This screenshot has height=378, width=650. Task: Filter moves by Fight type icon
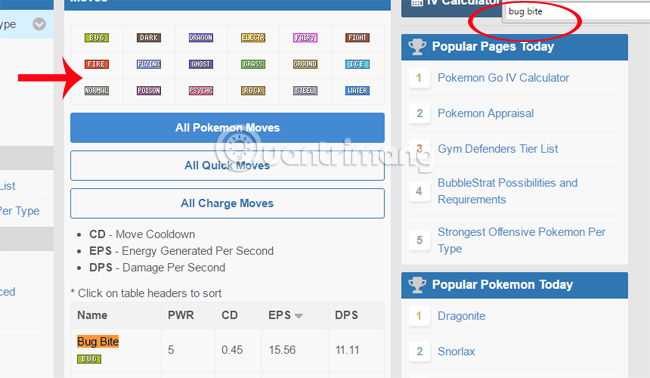point(357,38)
